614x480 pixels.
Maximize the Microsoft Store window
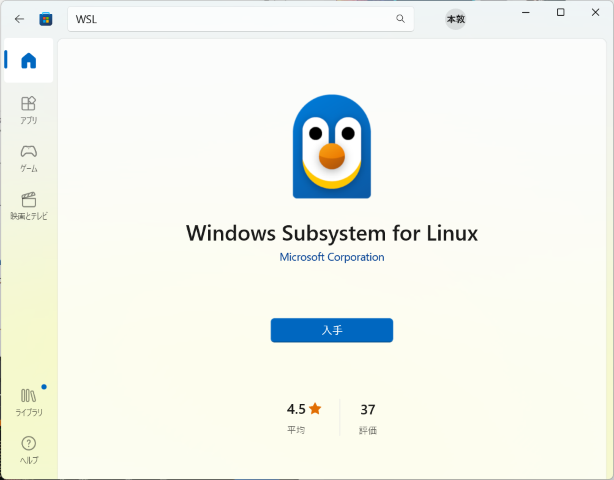(560, 12)
